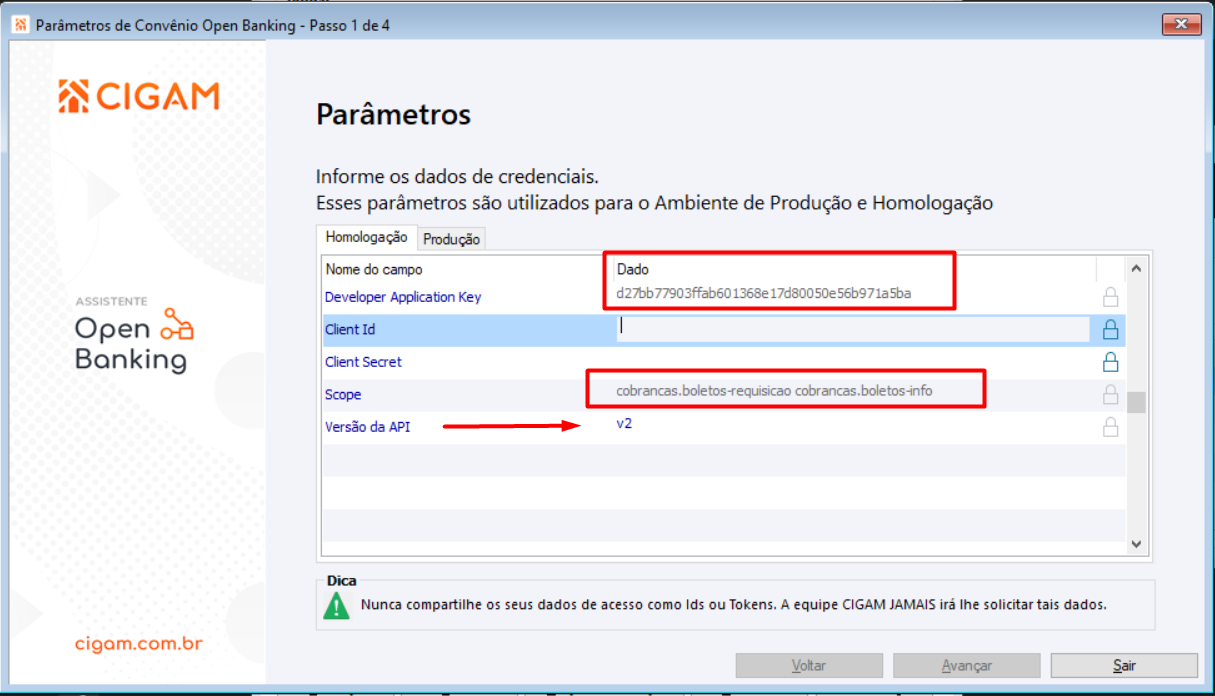Click the Open Banking assistant icon
Screen dimensions: 1215x696
178,325
